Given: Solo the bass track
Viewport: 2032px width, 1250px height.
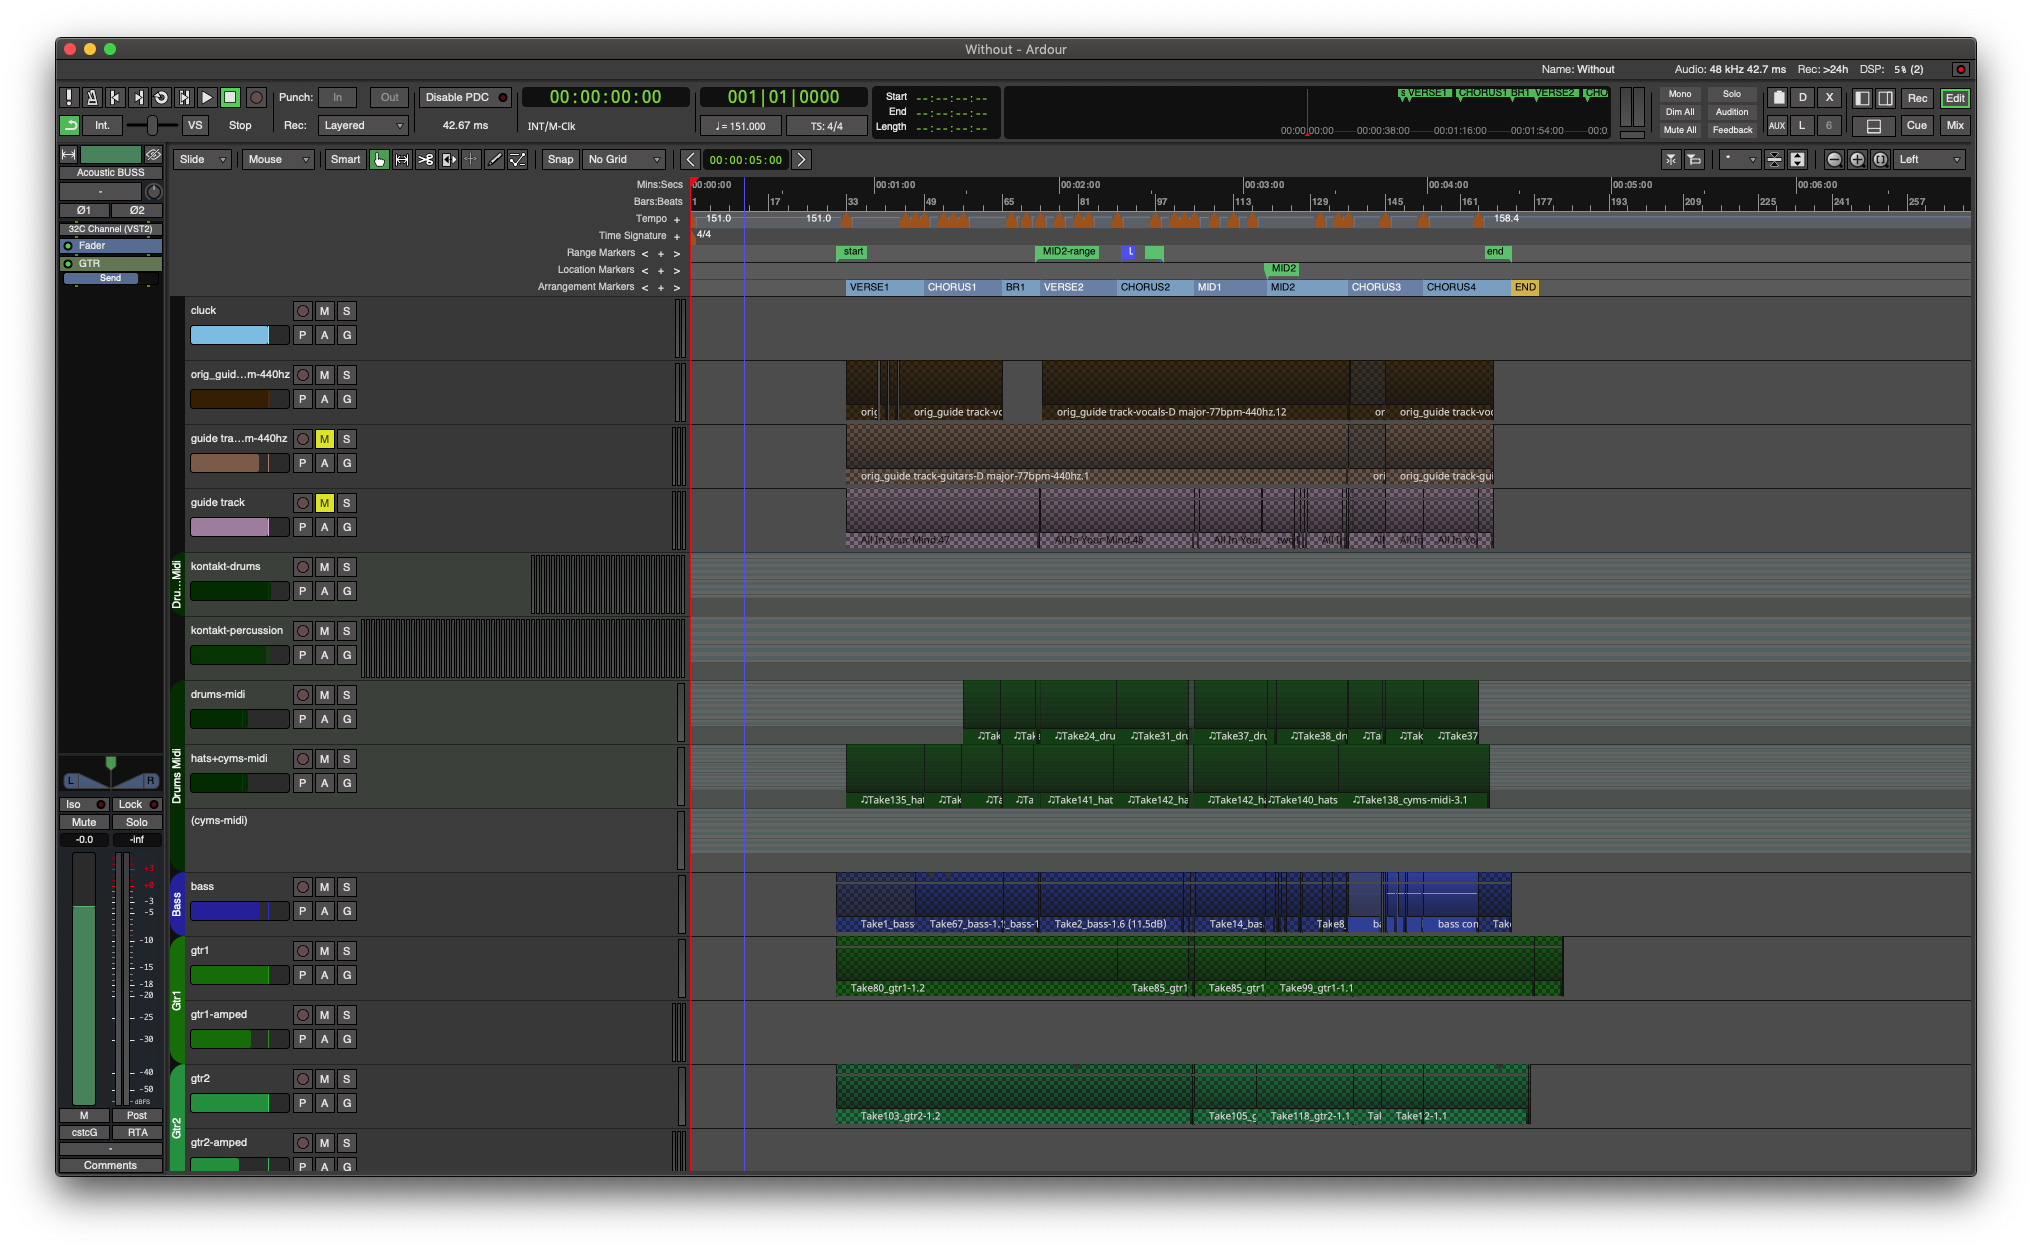Looking at the screenshot, I should (346, 887).
